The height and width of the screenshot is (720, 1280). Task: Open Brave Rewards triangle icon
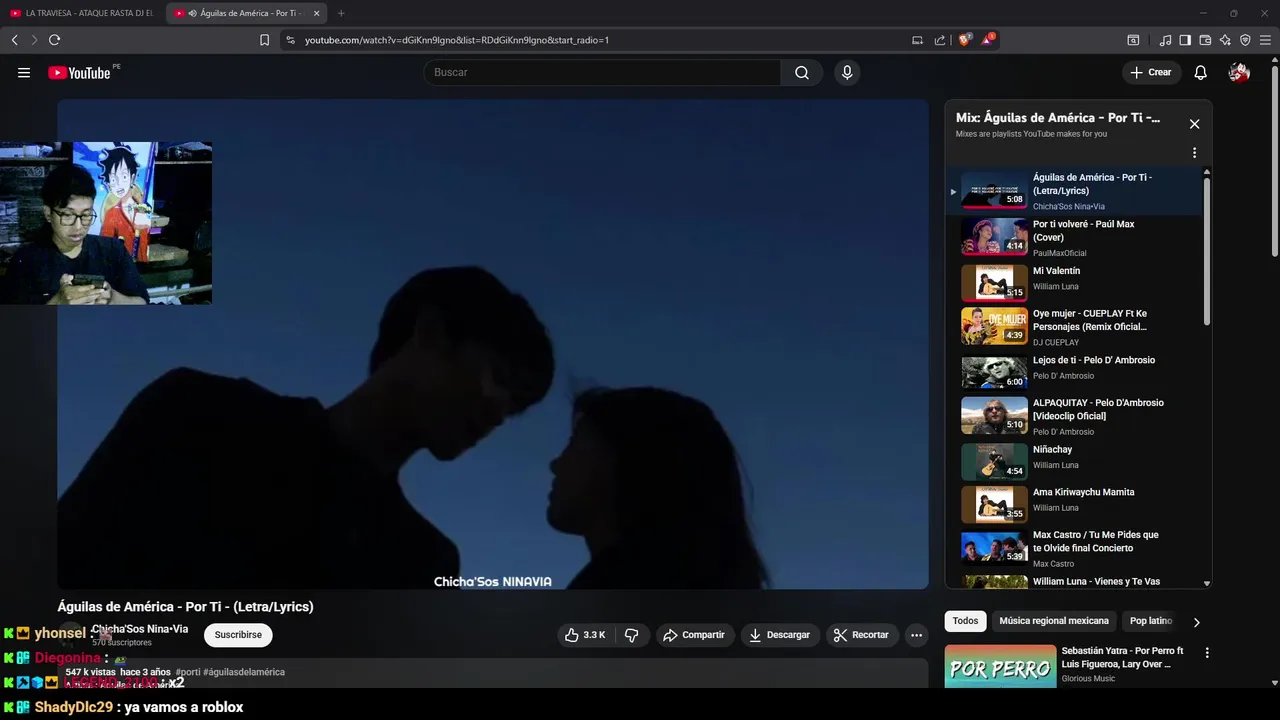(x=988, y=40)
